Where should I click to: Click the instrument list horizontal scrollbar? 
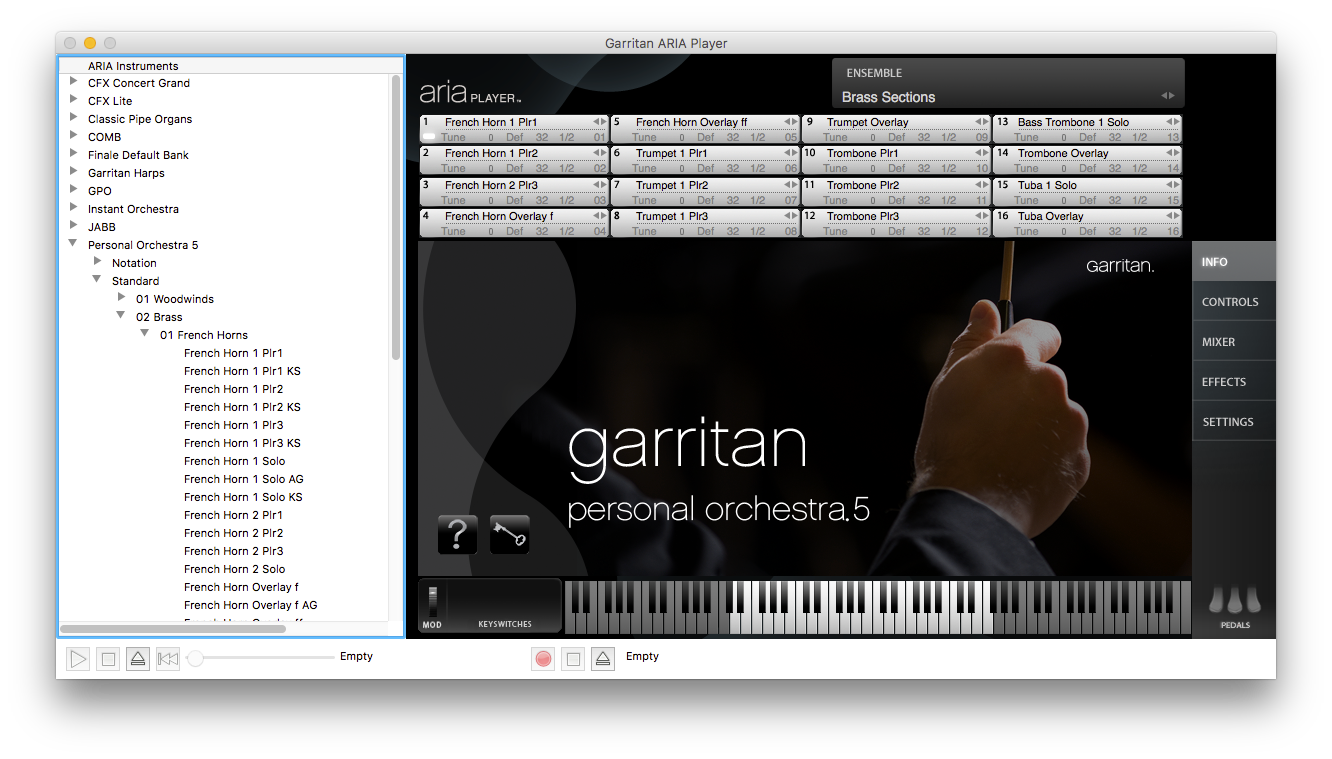click(173, 629)
